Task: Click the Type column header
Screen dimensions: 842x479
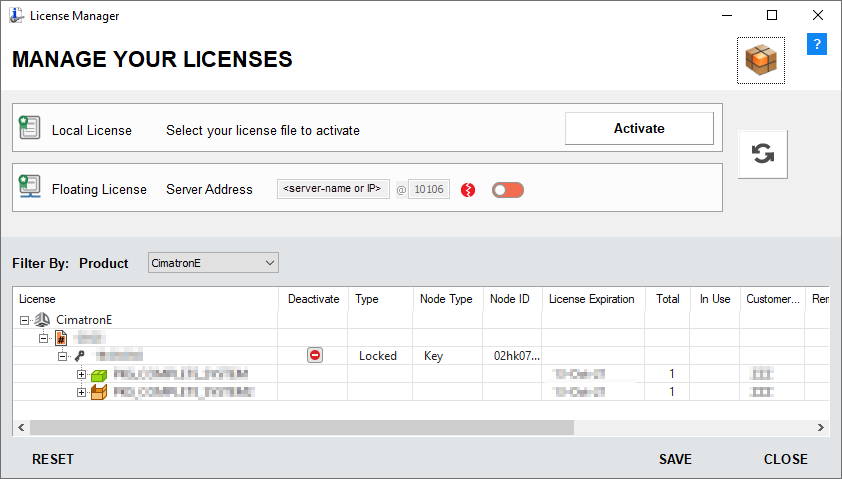Action: pyautogui.click(x=381, y=299)
